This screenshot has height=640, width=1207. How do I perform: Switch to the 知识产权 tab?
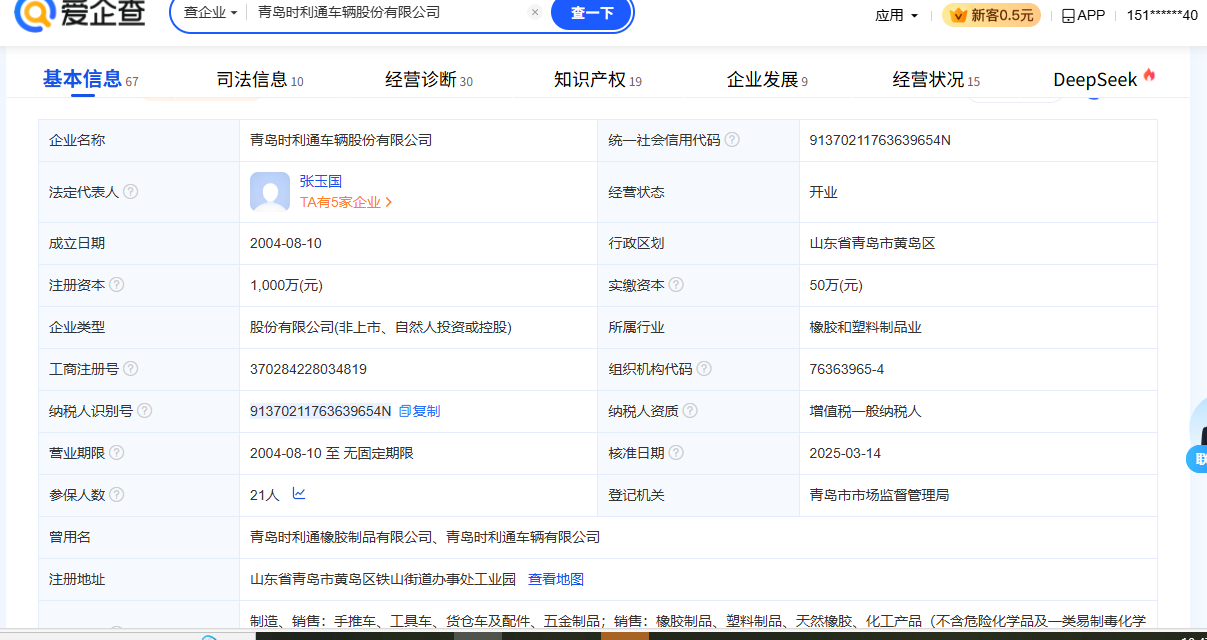(598, 80)
